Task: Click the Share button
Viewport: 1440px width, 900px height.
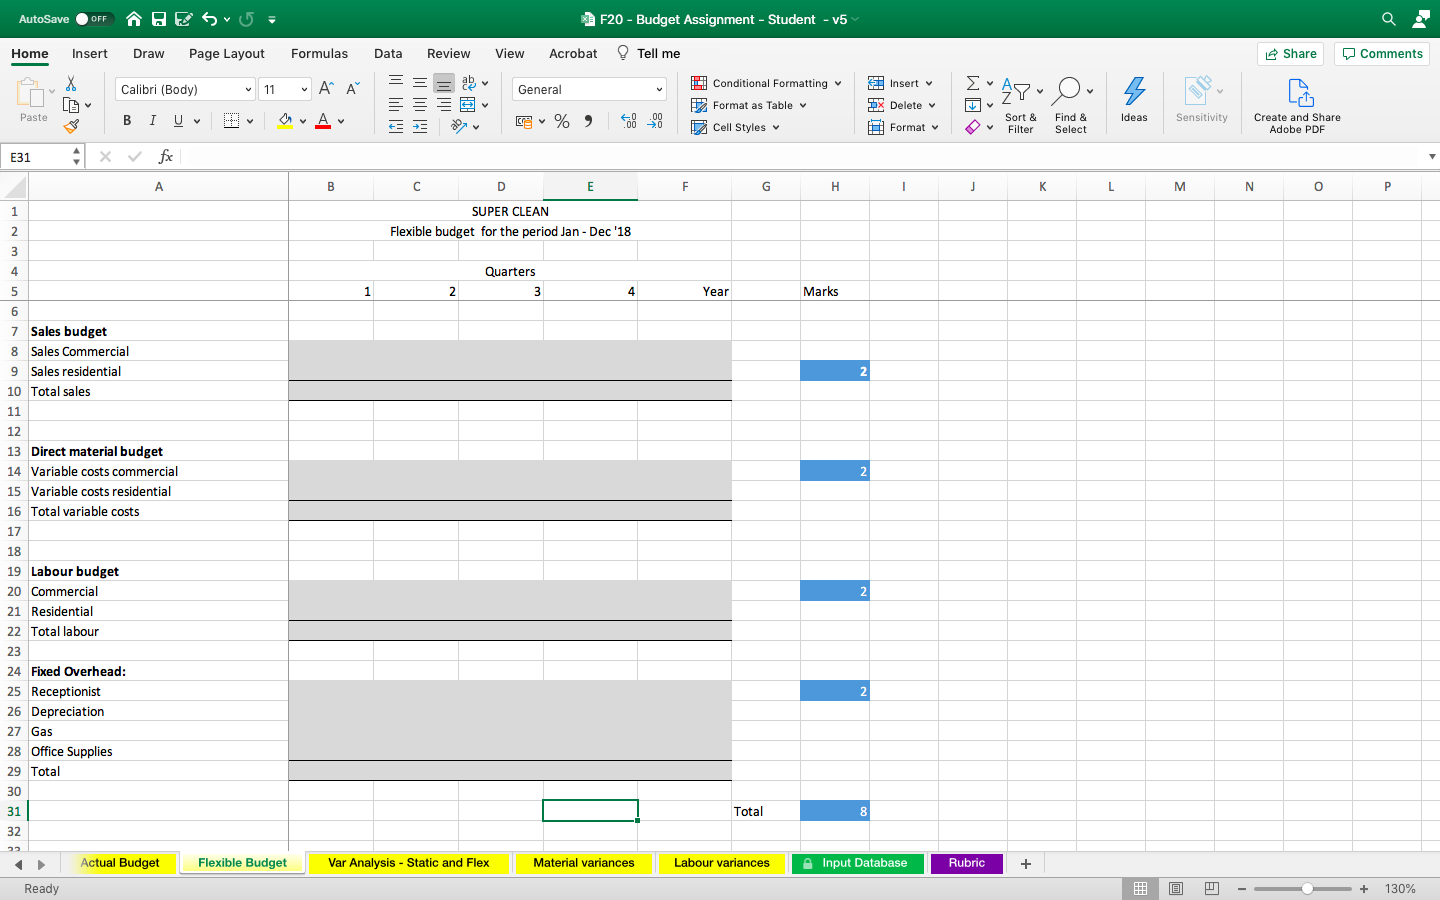Action: pyautogui.click(x=1290, y=53)
